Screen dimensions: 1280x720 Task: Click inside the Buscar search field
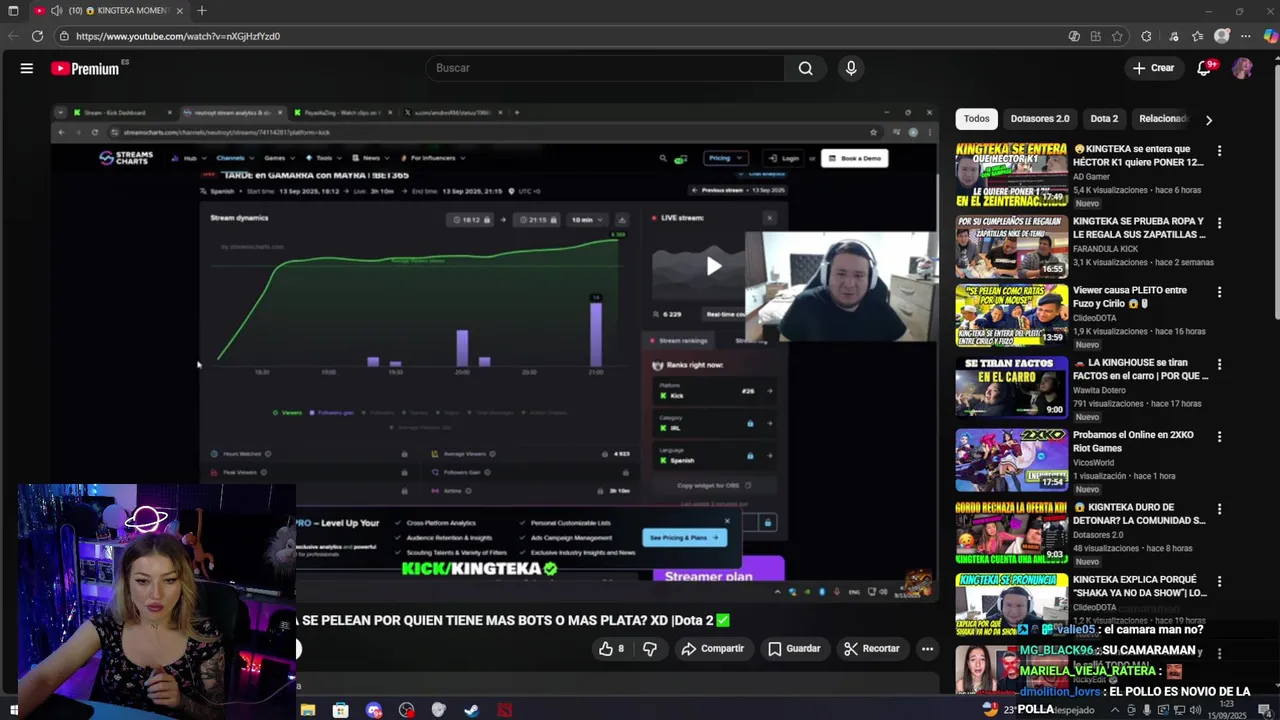tap(605, 68)
